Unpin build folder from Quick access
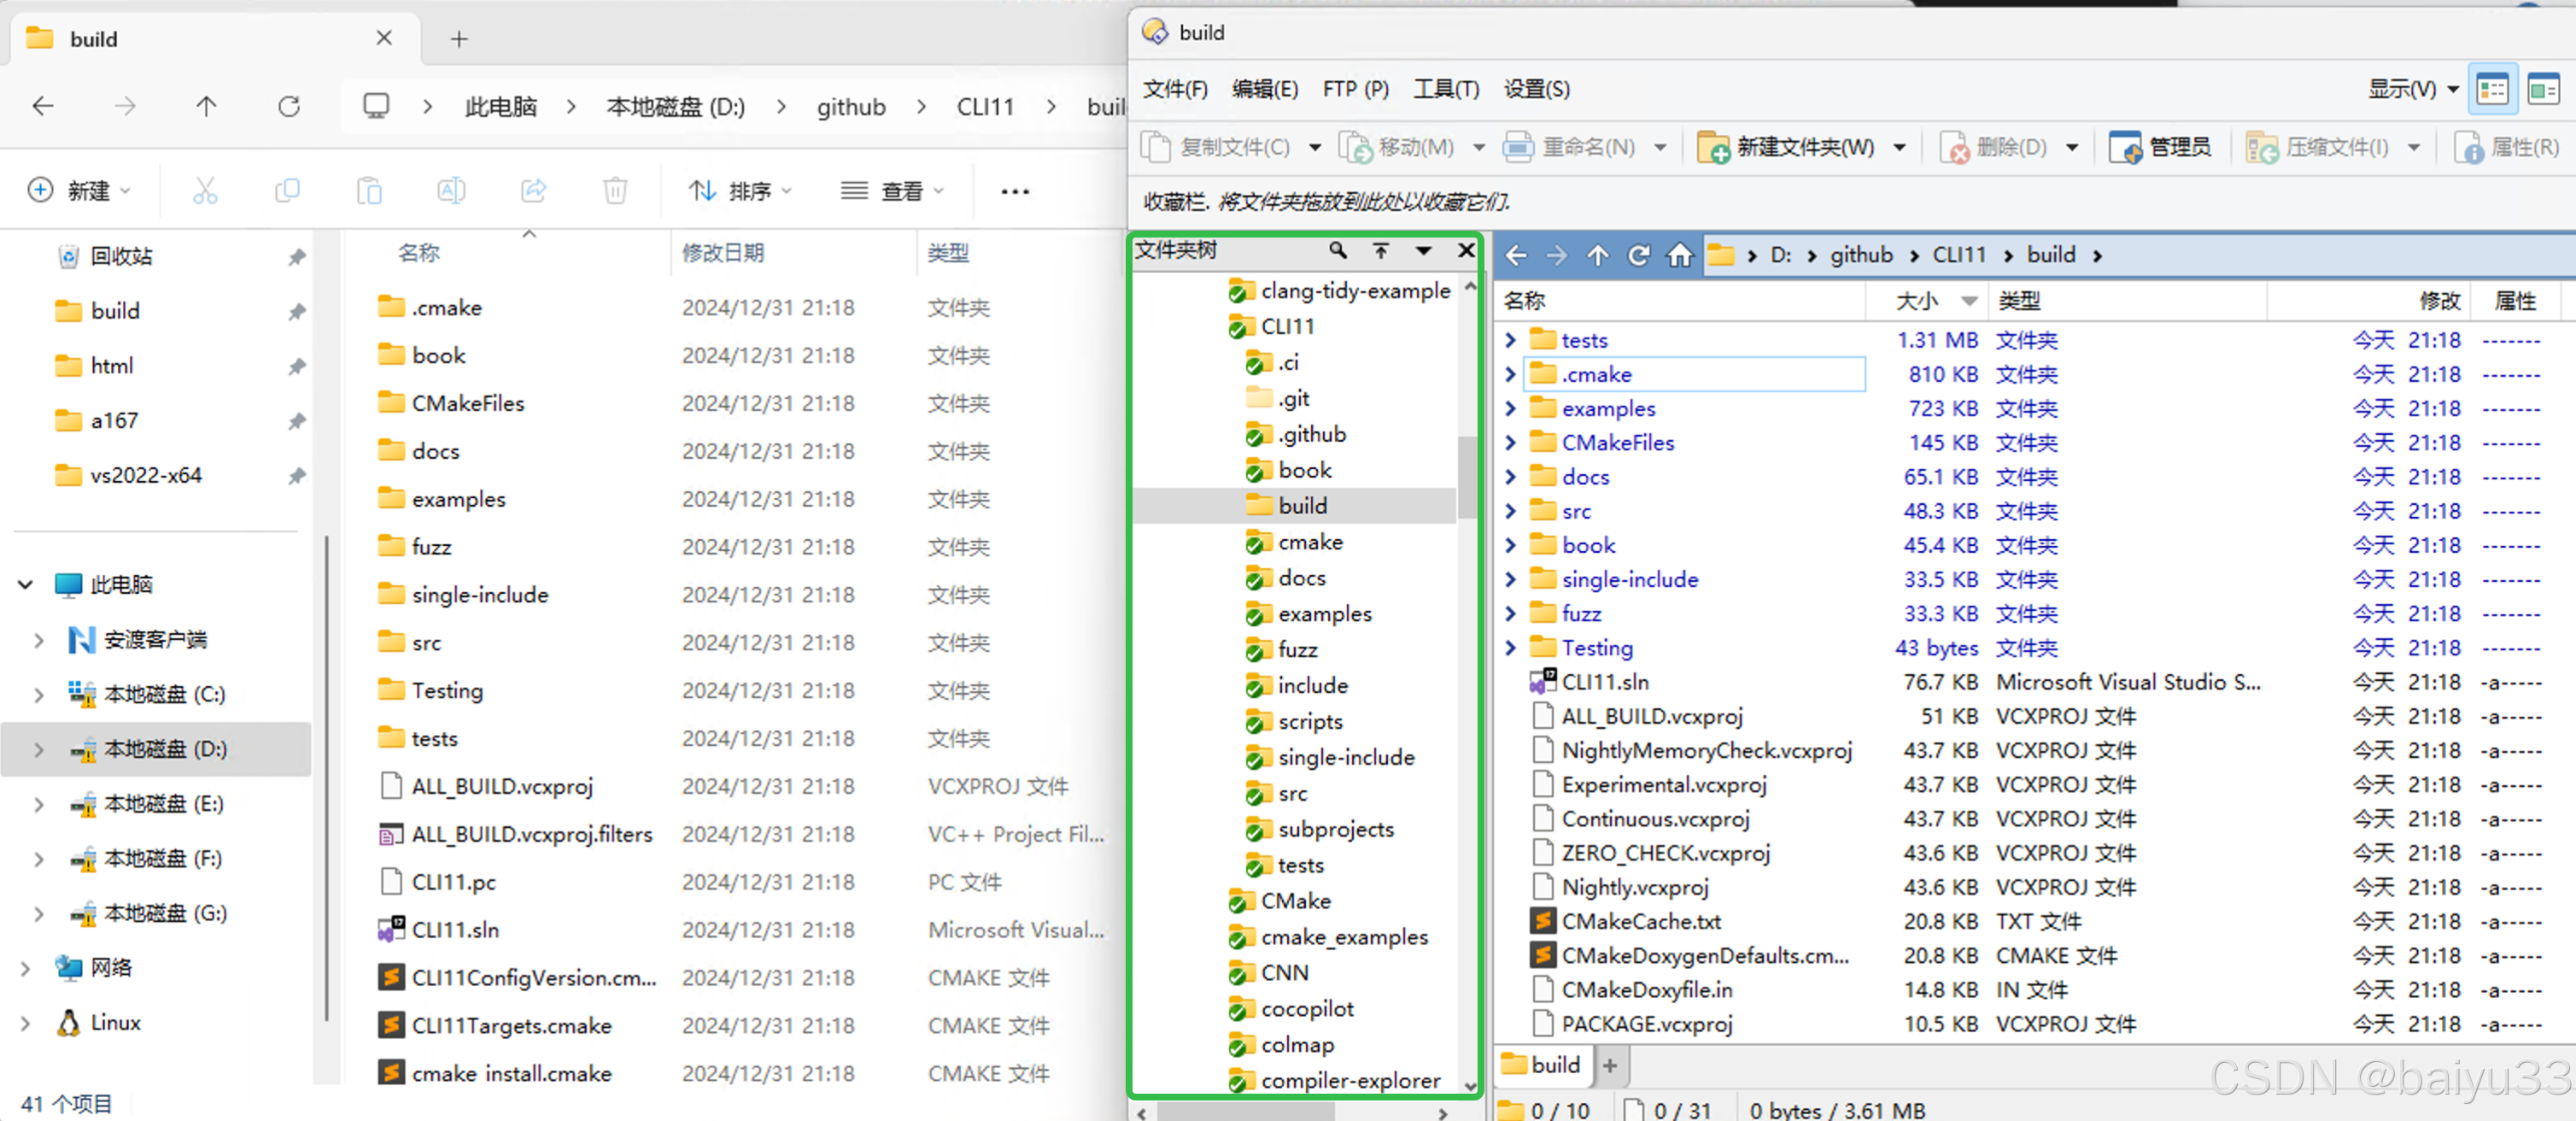 coord(297,312)
